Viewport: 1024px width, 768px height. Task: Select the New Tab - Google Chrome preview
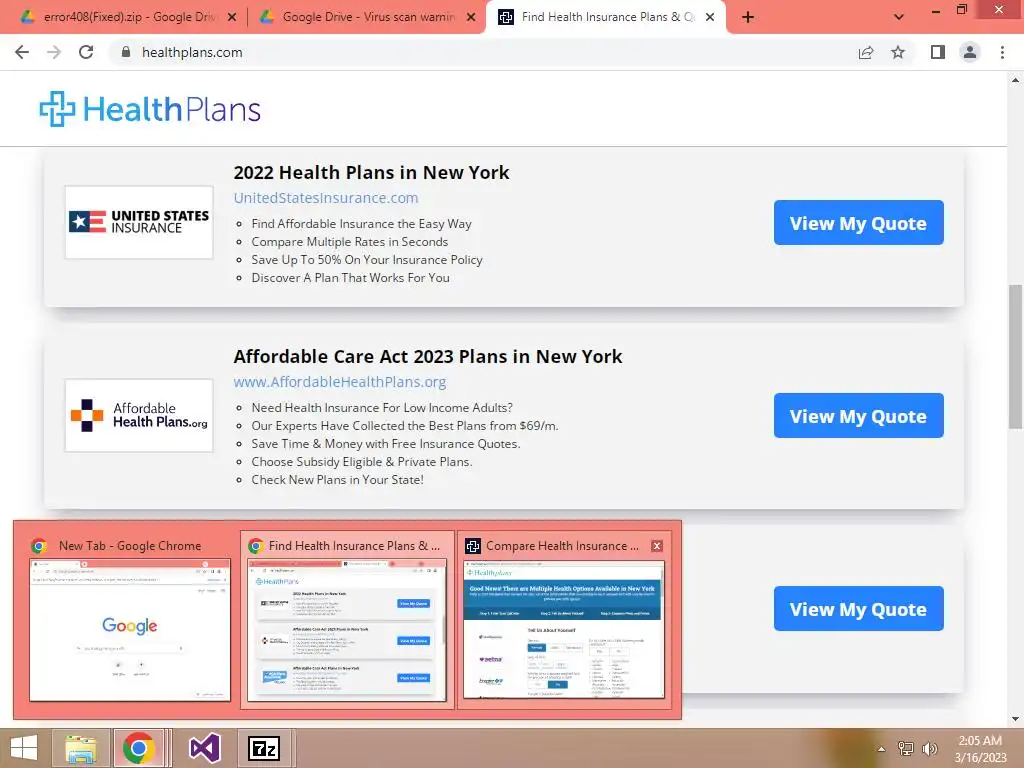click(129, 622)
